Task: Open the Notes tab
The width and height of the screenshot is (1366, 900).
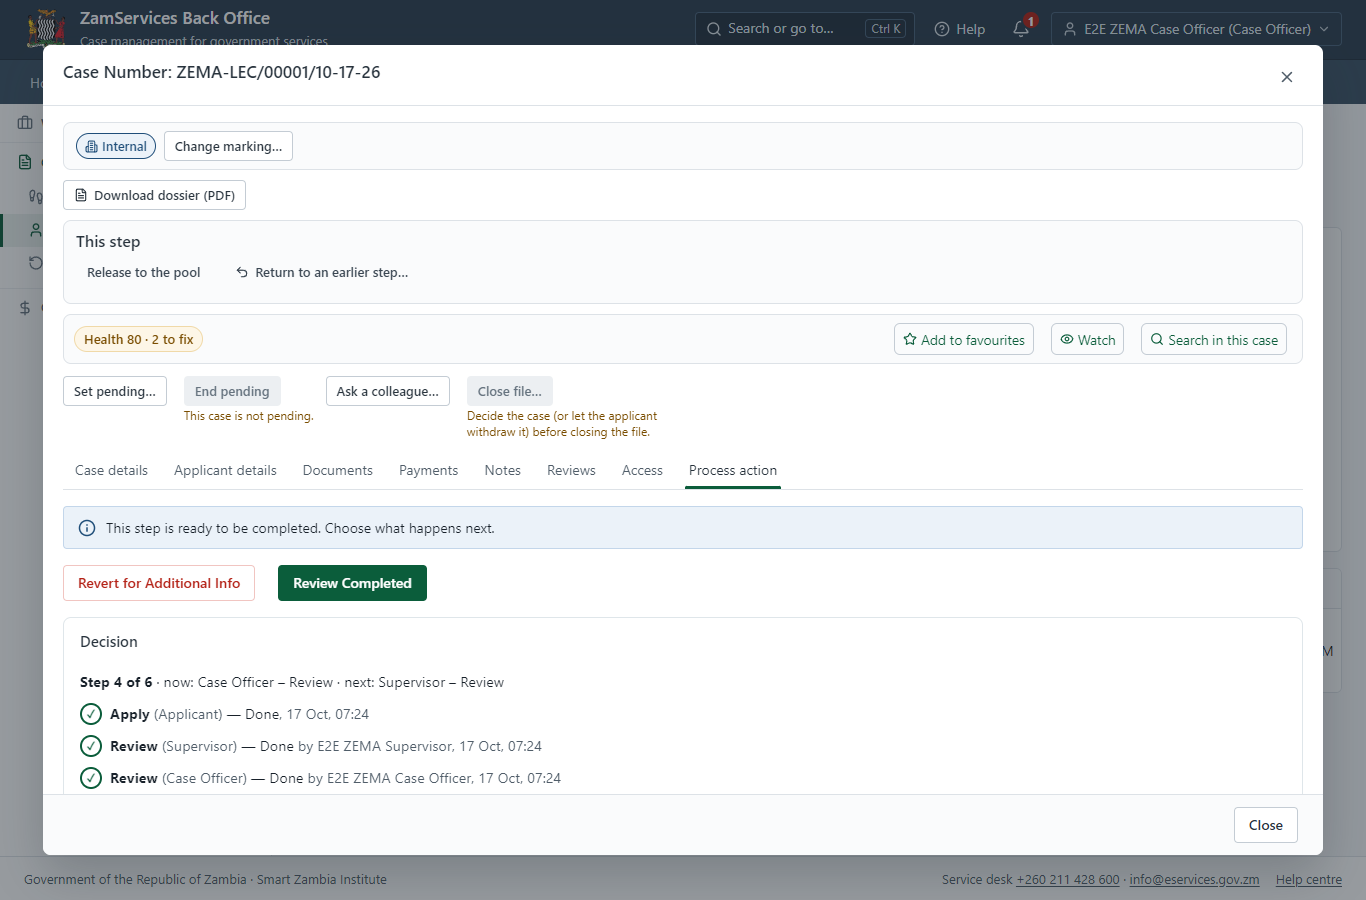Action: 502,470
